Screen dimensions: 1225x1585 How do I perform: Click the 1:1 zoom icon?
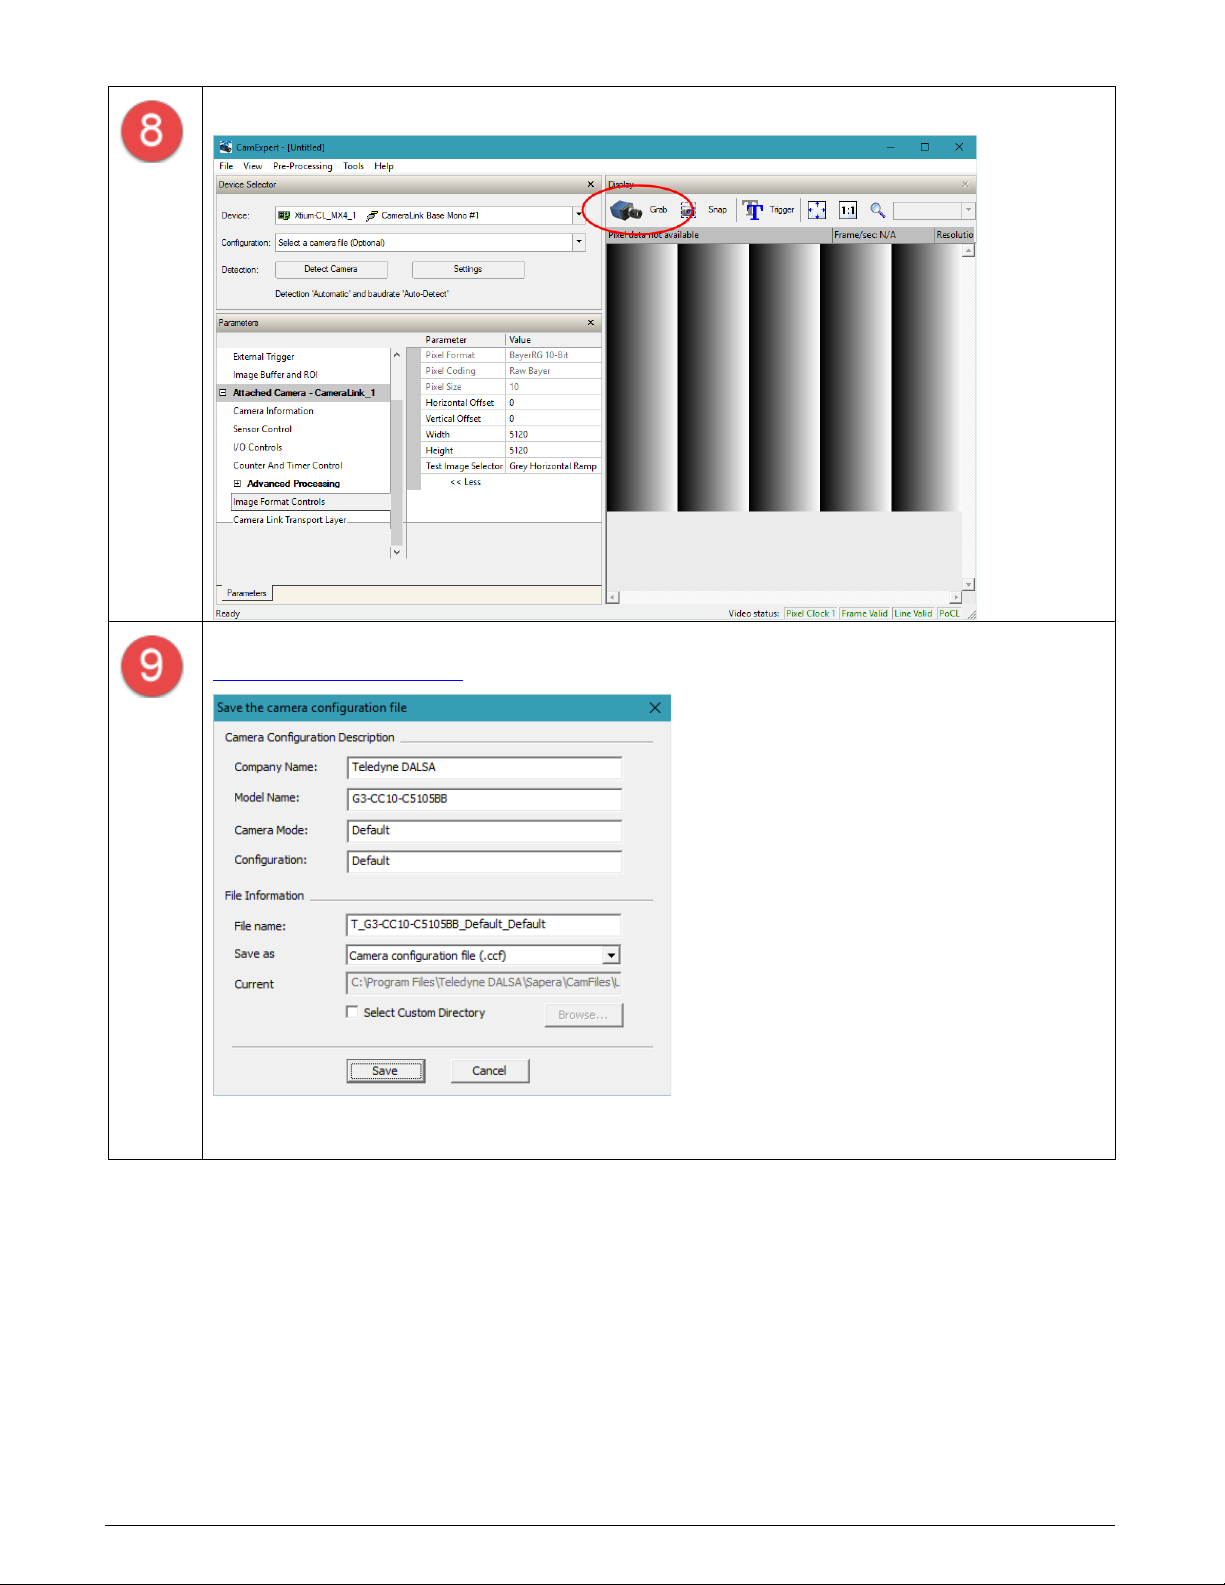pos(848,210)
